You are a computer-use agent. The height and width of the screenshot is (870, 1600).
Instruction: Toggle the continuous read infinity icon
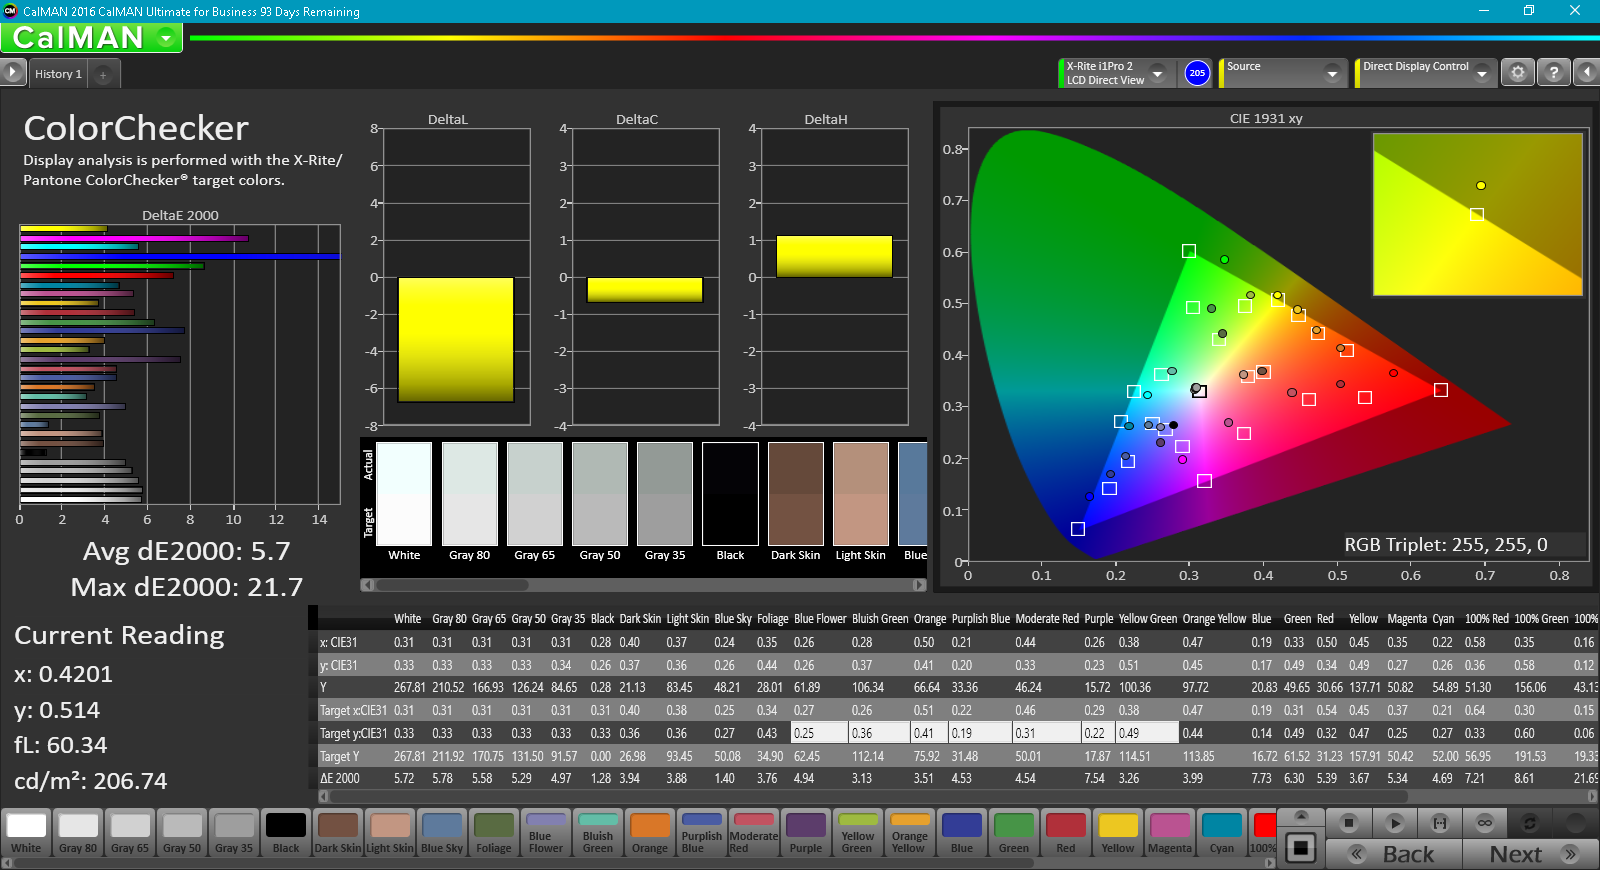1485,823
